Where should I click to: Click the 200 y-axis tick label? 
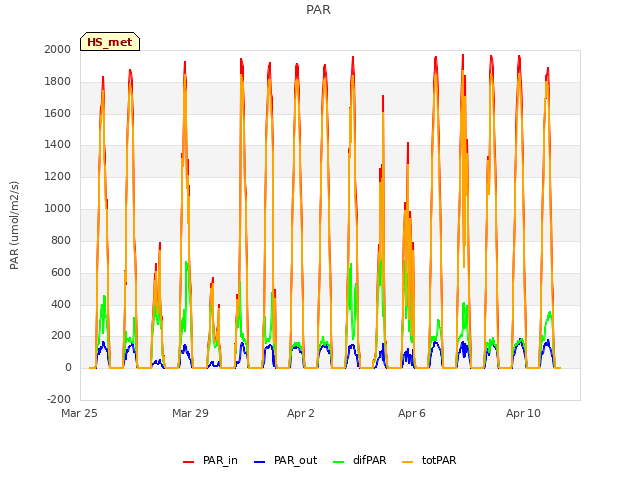tap(61, 336)
